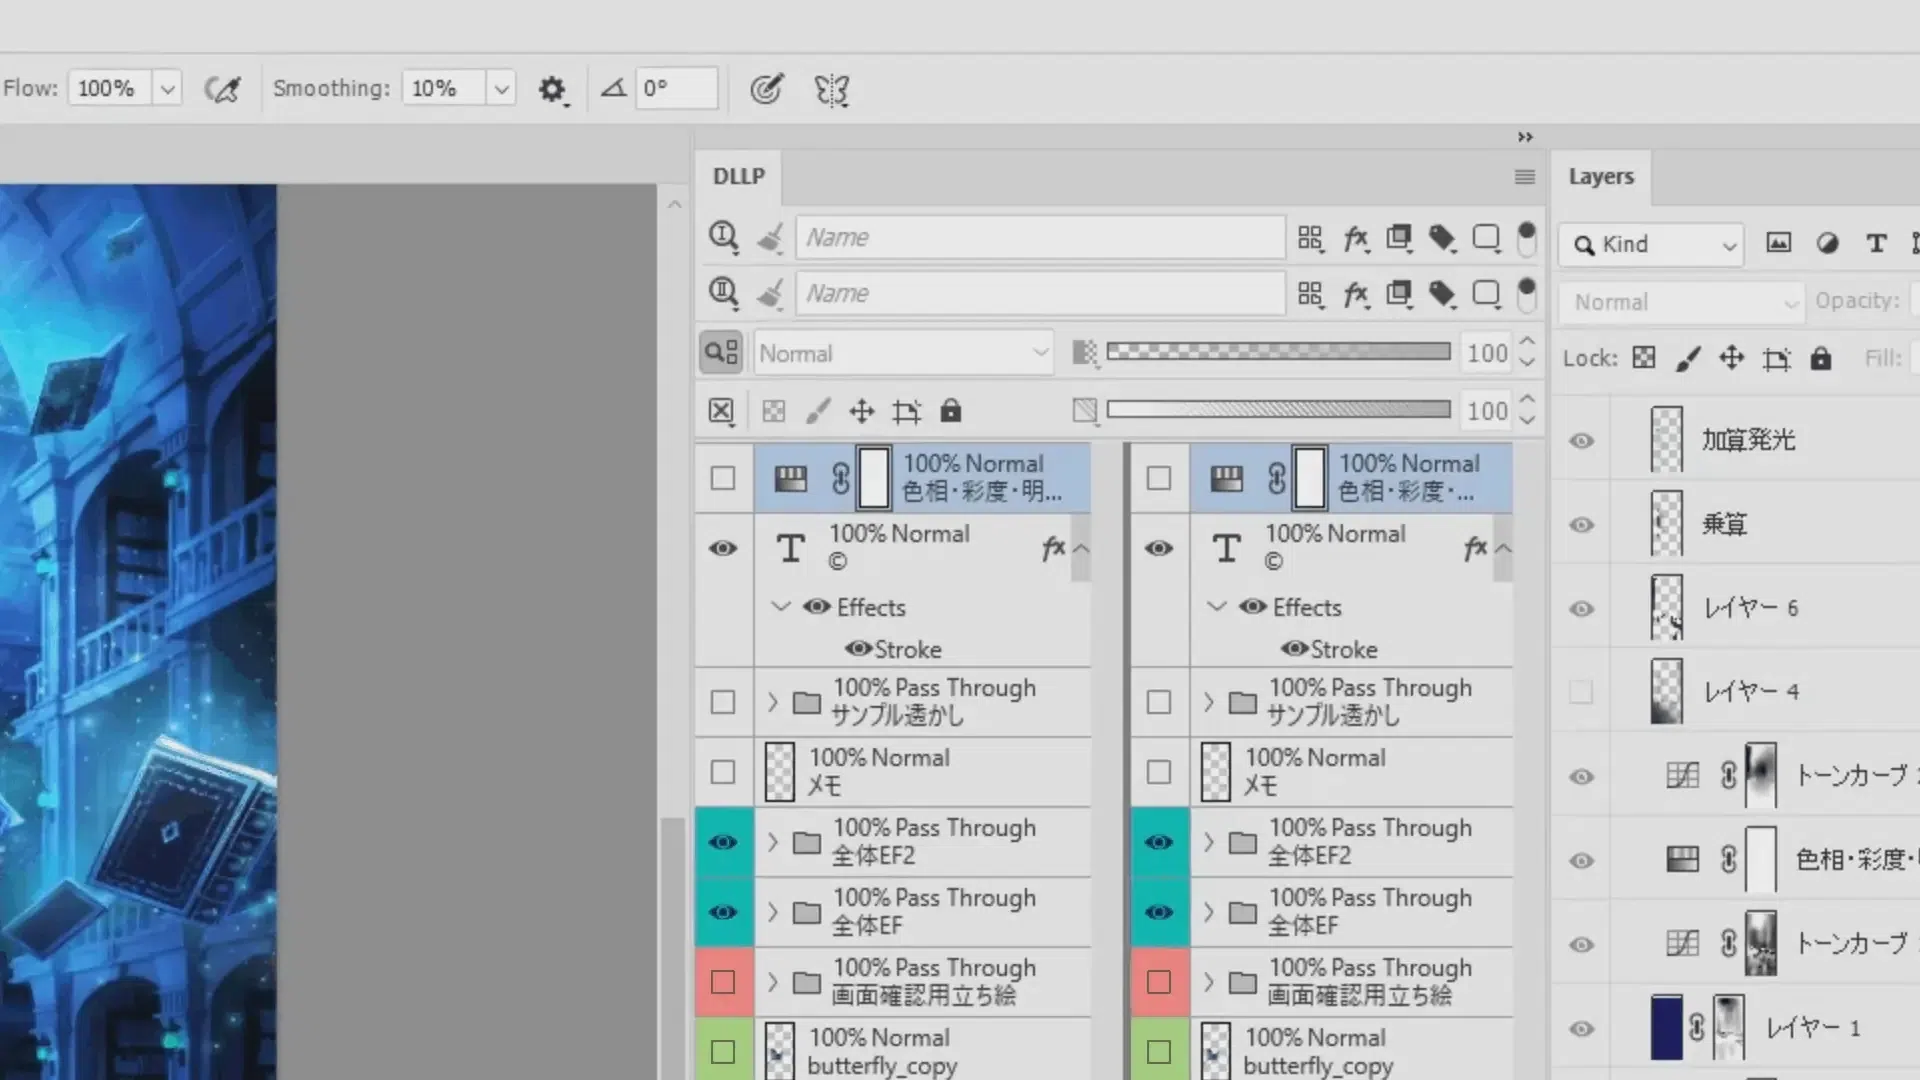Toggle red box of left 画面確認用立ち絵 group

click(723, 982)
